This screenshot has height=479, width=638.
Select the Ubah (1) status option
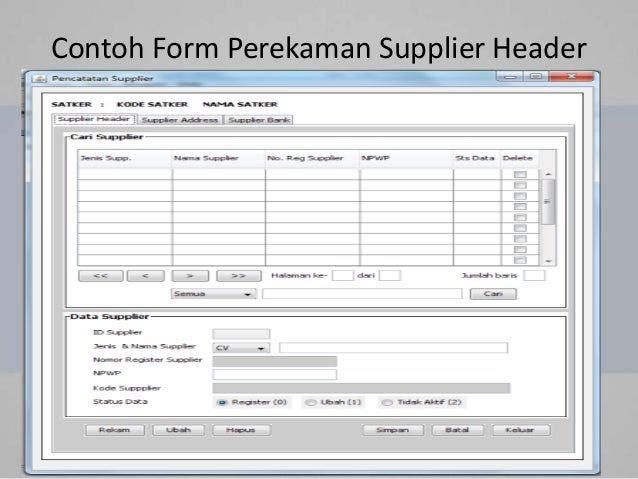[311, 402]
